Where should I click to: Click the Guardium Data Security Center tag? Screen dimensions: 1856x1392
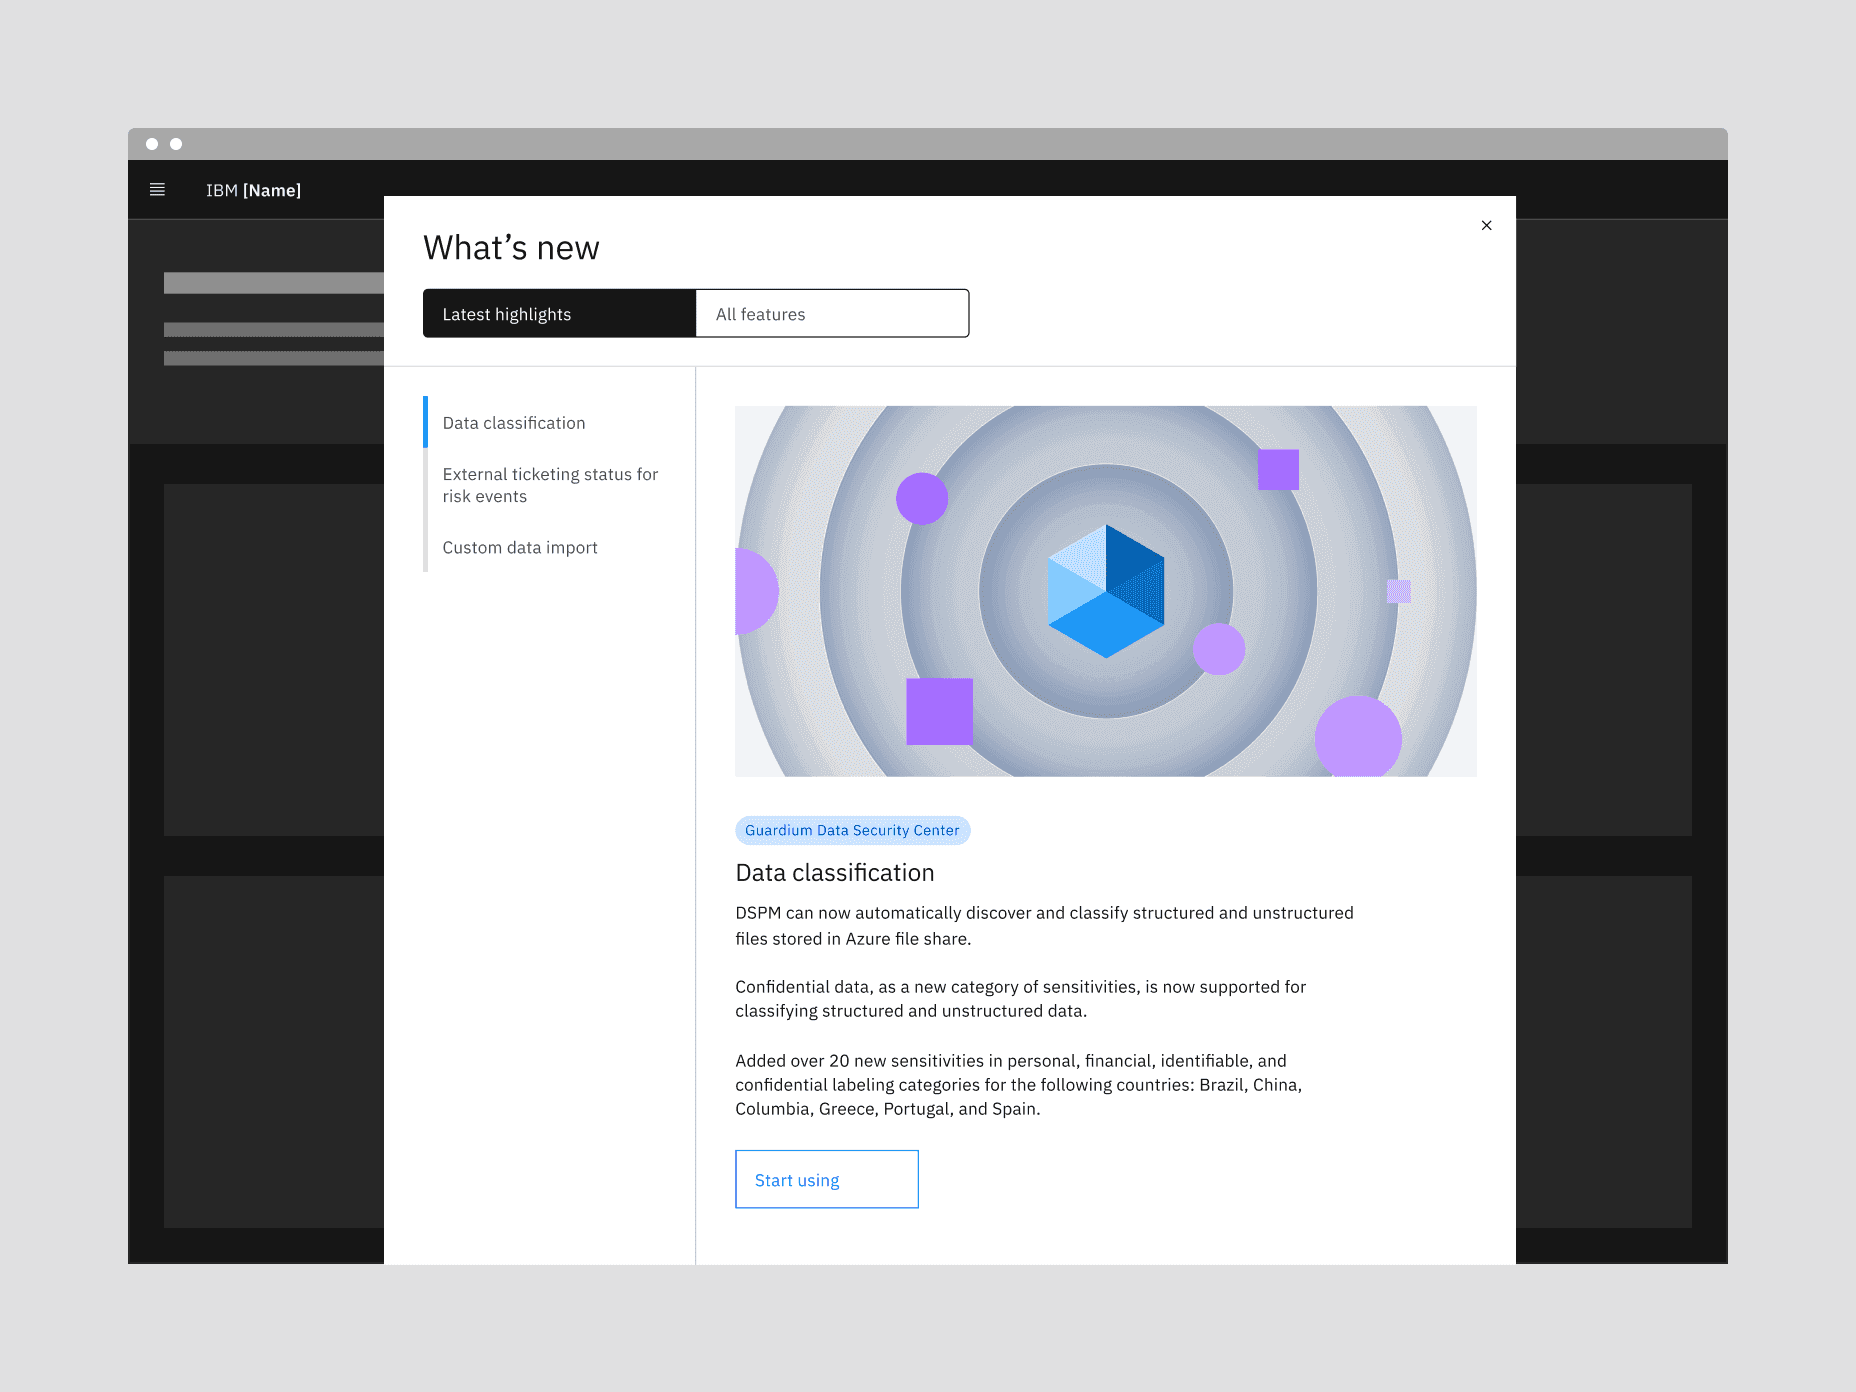click(853, 830)
